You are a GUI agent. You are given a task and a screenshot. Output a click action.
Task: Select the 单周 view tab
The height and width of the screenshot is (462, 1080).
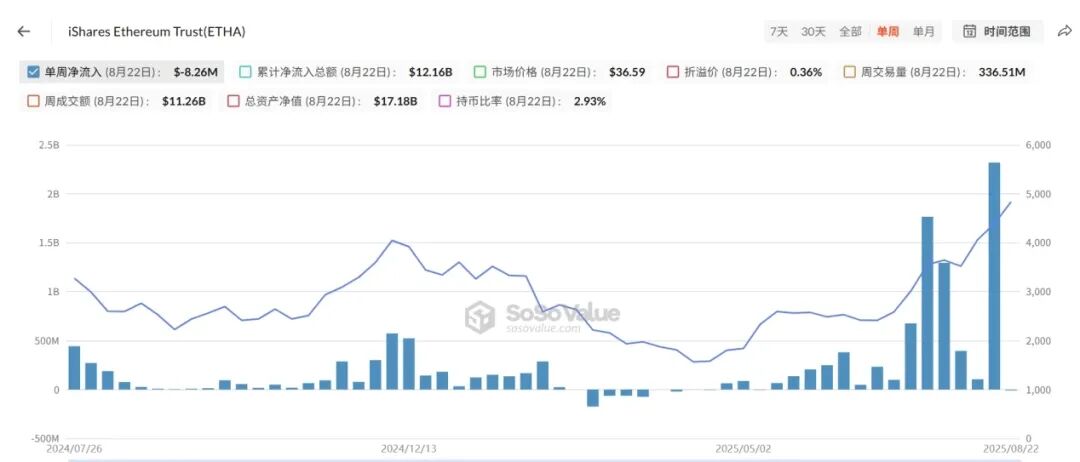pos(887,32)
